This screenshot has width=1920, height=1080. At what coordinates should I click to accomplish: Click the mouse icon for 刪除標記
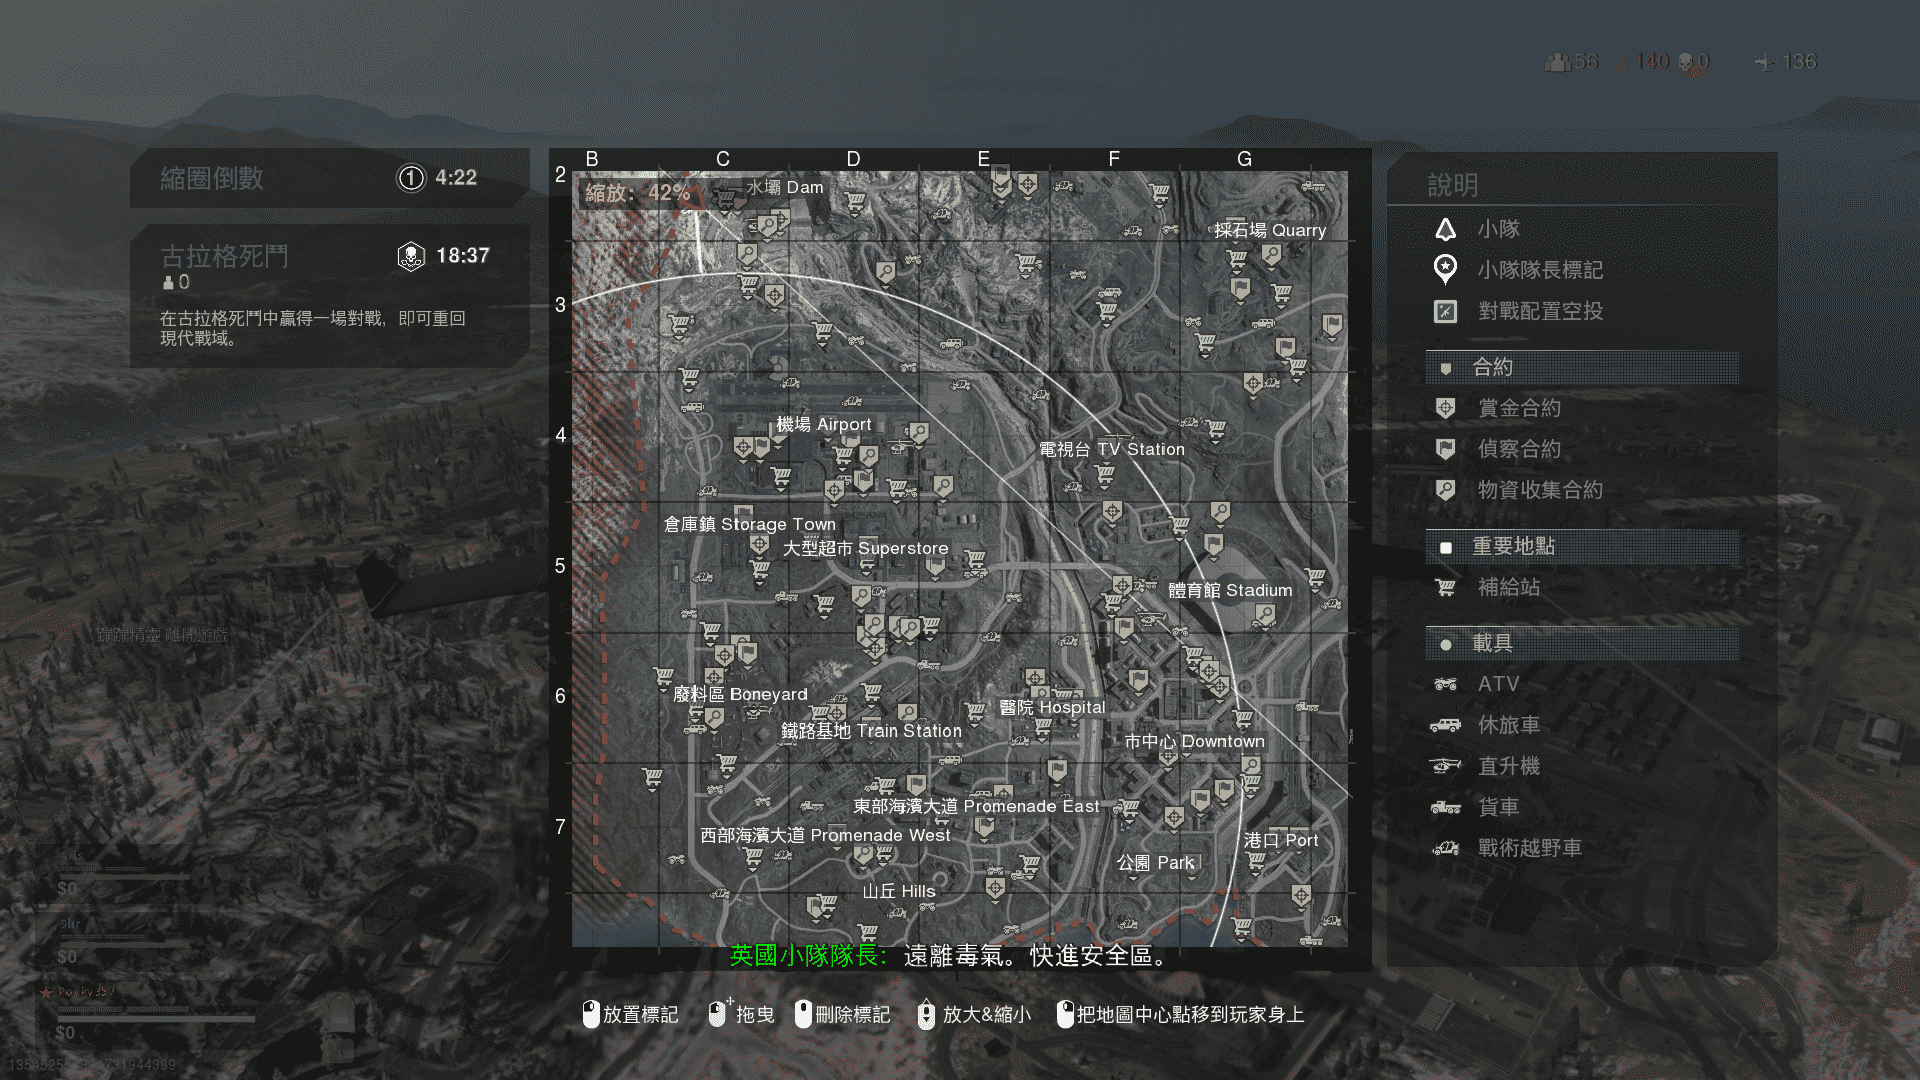(803, 1014)
